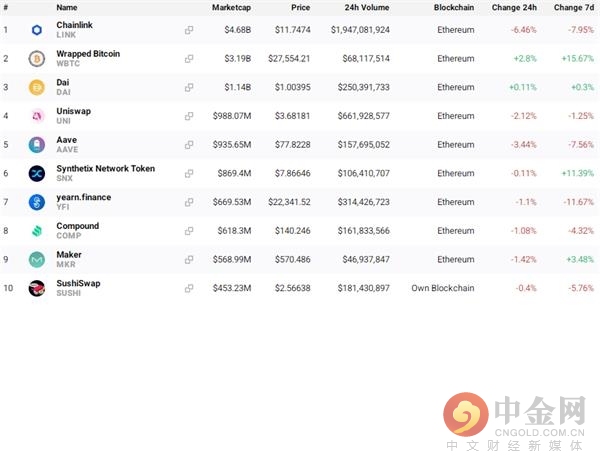Screen dimensions: 600x464
Task: Click the Maker teal M logo
Action: click(x=37, y=259)
